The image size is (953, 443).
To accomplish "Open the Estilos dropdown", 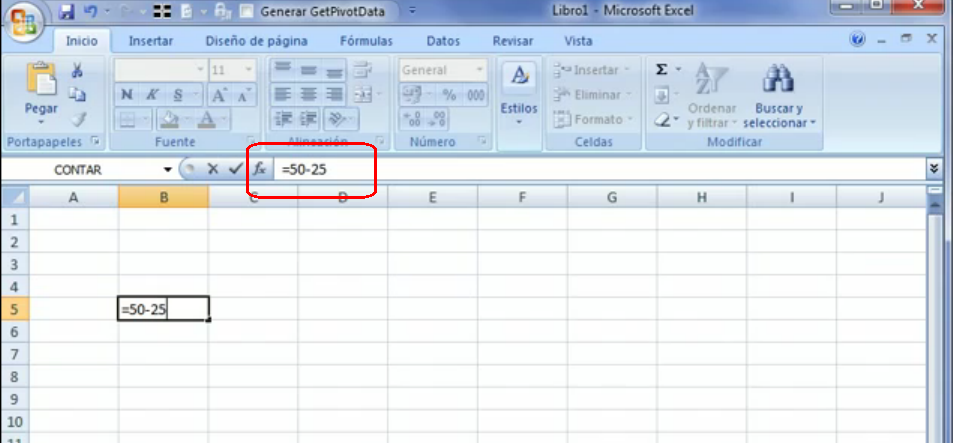I will point(518,122).
